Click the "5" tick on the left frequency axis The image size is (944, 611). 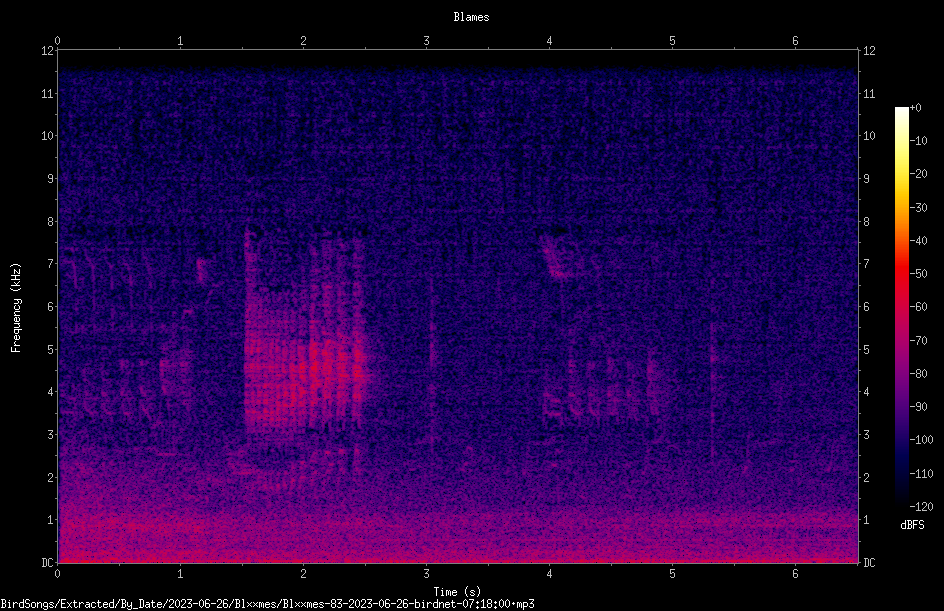pyautogui.click(x=51, y=349)
